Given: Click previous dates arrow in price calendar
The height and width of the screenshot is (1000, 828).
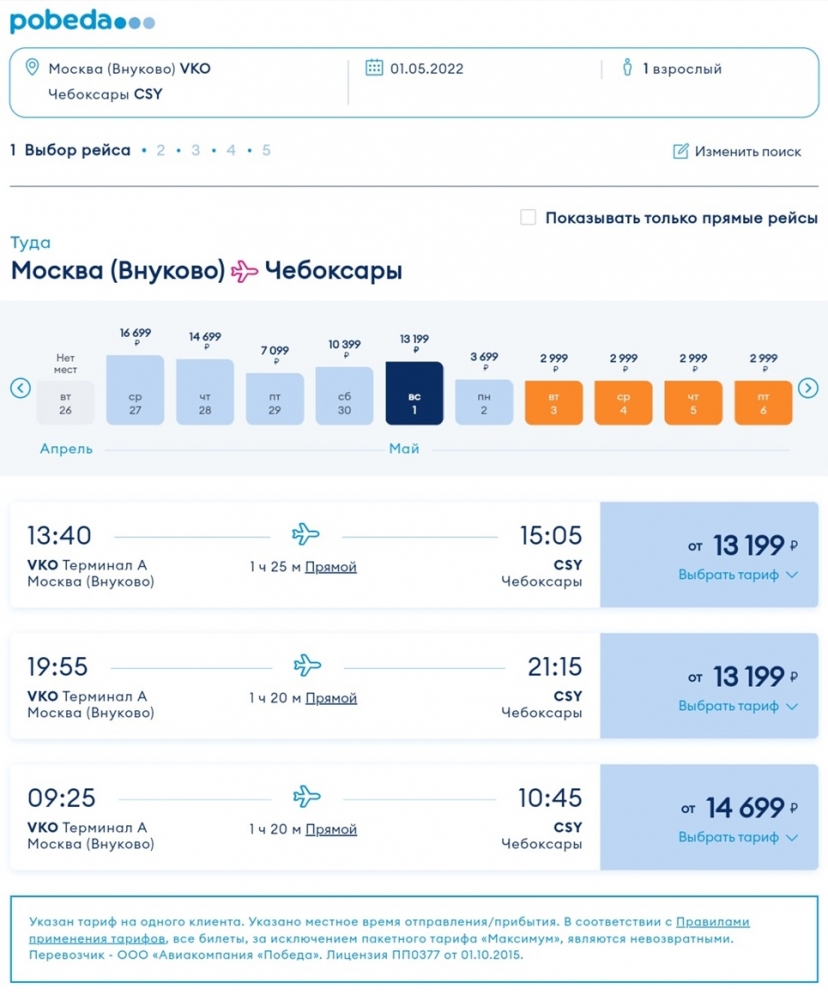Looking at the screenshot, I should tap(20, 388).
